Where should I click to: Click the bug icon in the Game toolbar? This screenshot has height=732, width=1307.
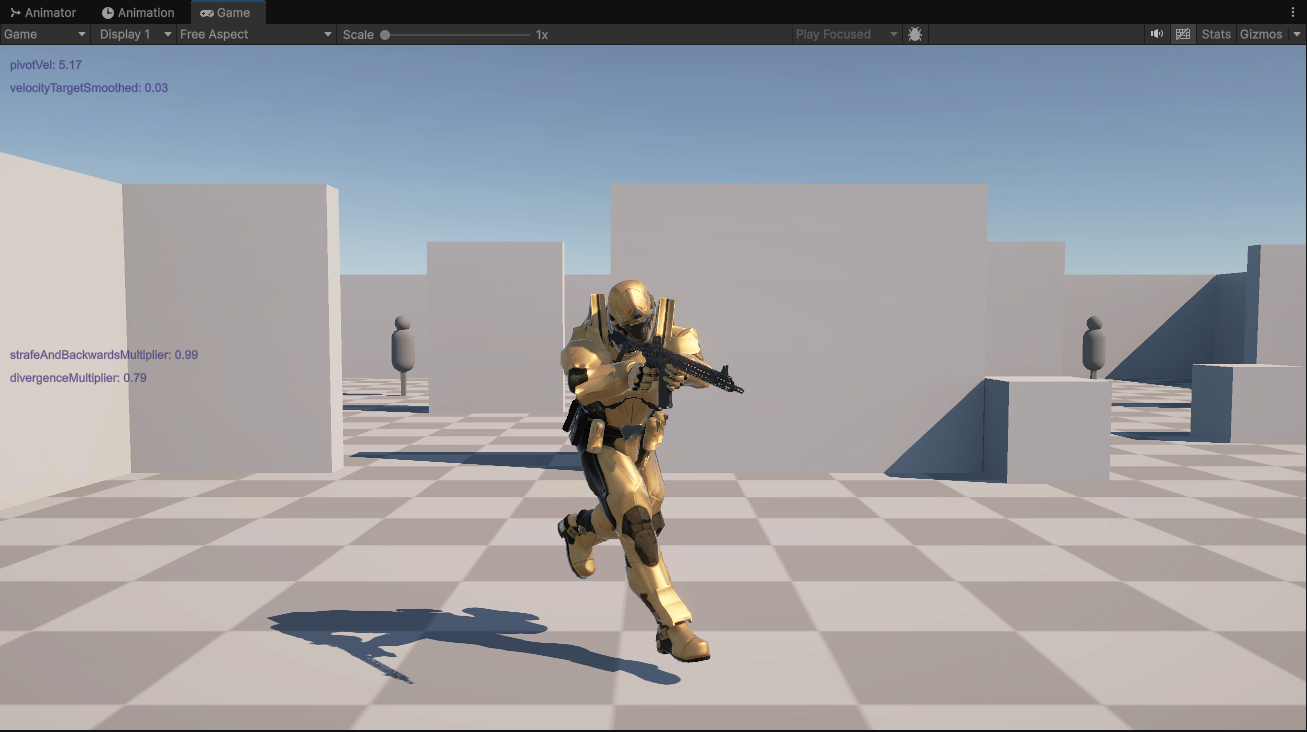point(915,34)
